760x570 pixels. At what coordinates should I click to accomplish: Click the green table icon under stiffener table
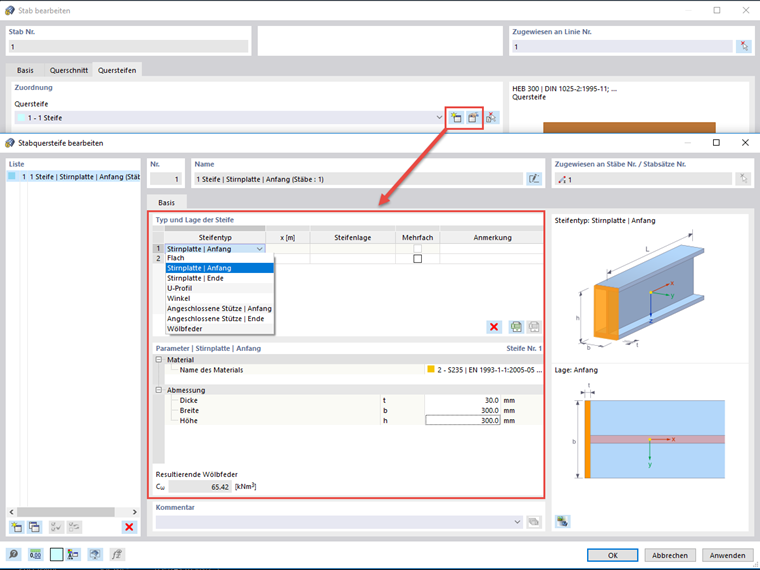pyautogui.click(x=516, y=327)
